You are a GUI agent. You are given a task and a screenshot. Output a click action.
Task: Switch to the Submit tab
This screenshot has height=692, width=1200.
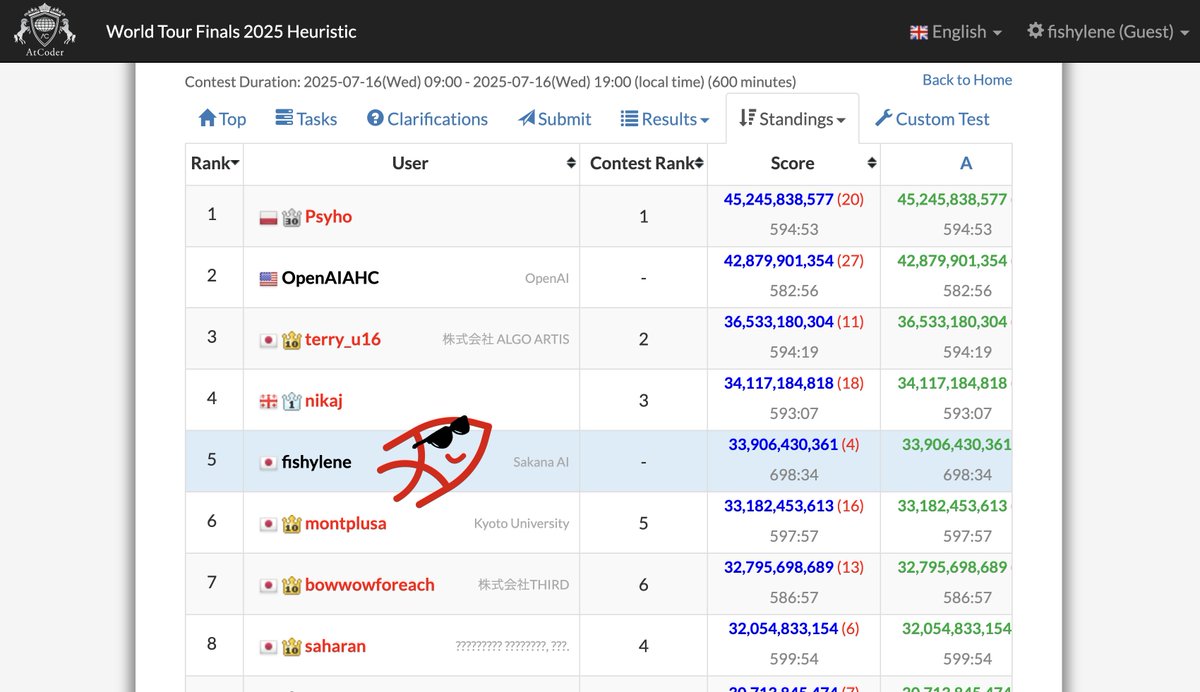pos(555,118)
